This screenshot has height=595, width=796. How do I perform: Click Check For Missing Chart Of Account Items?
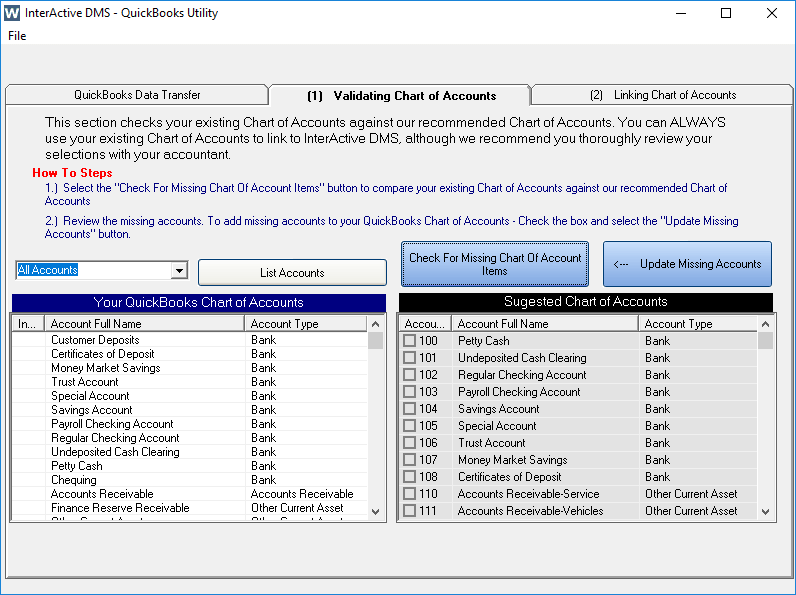[495, 264]
